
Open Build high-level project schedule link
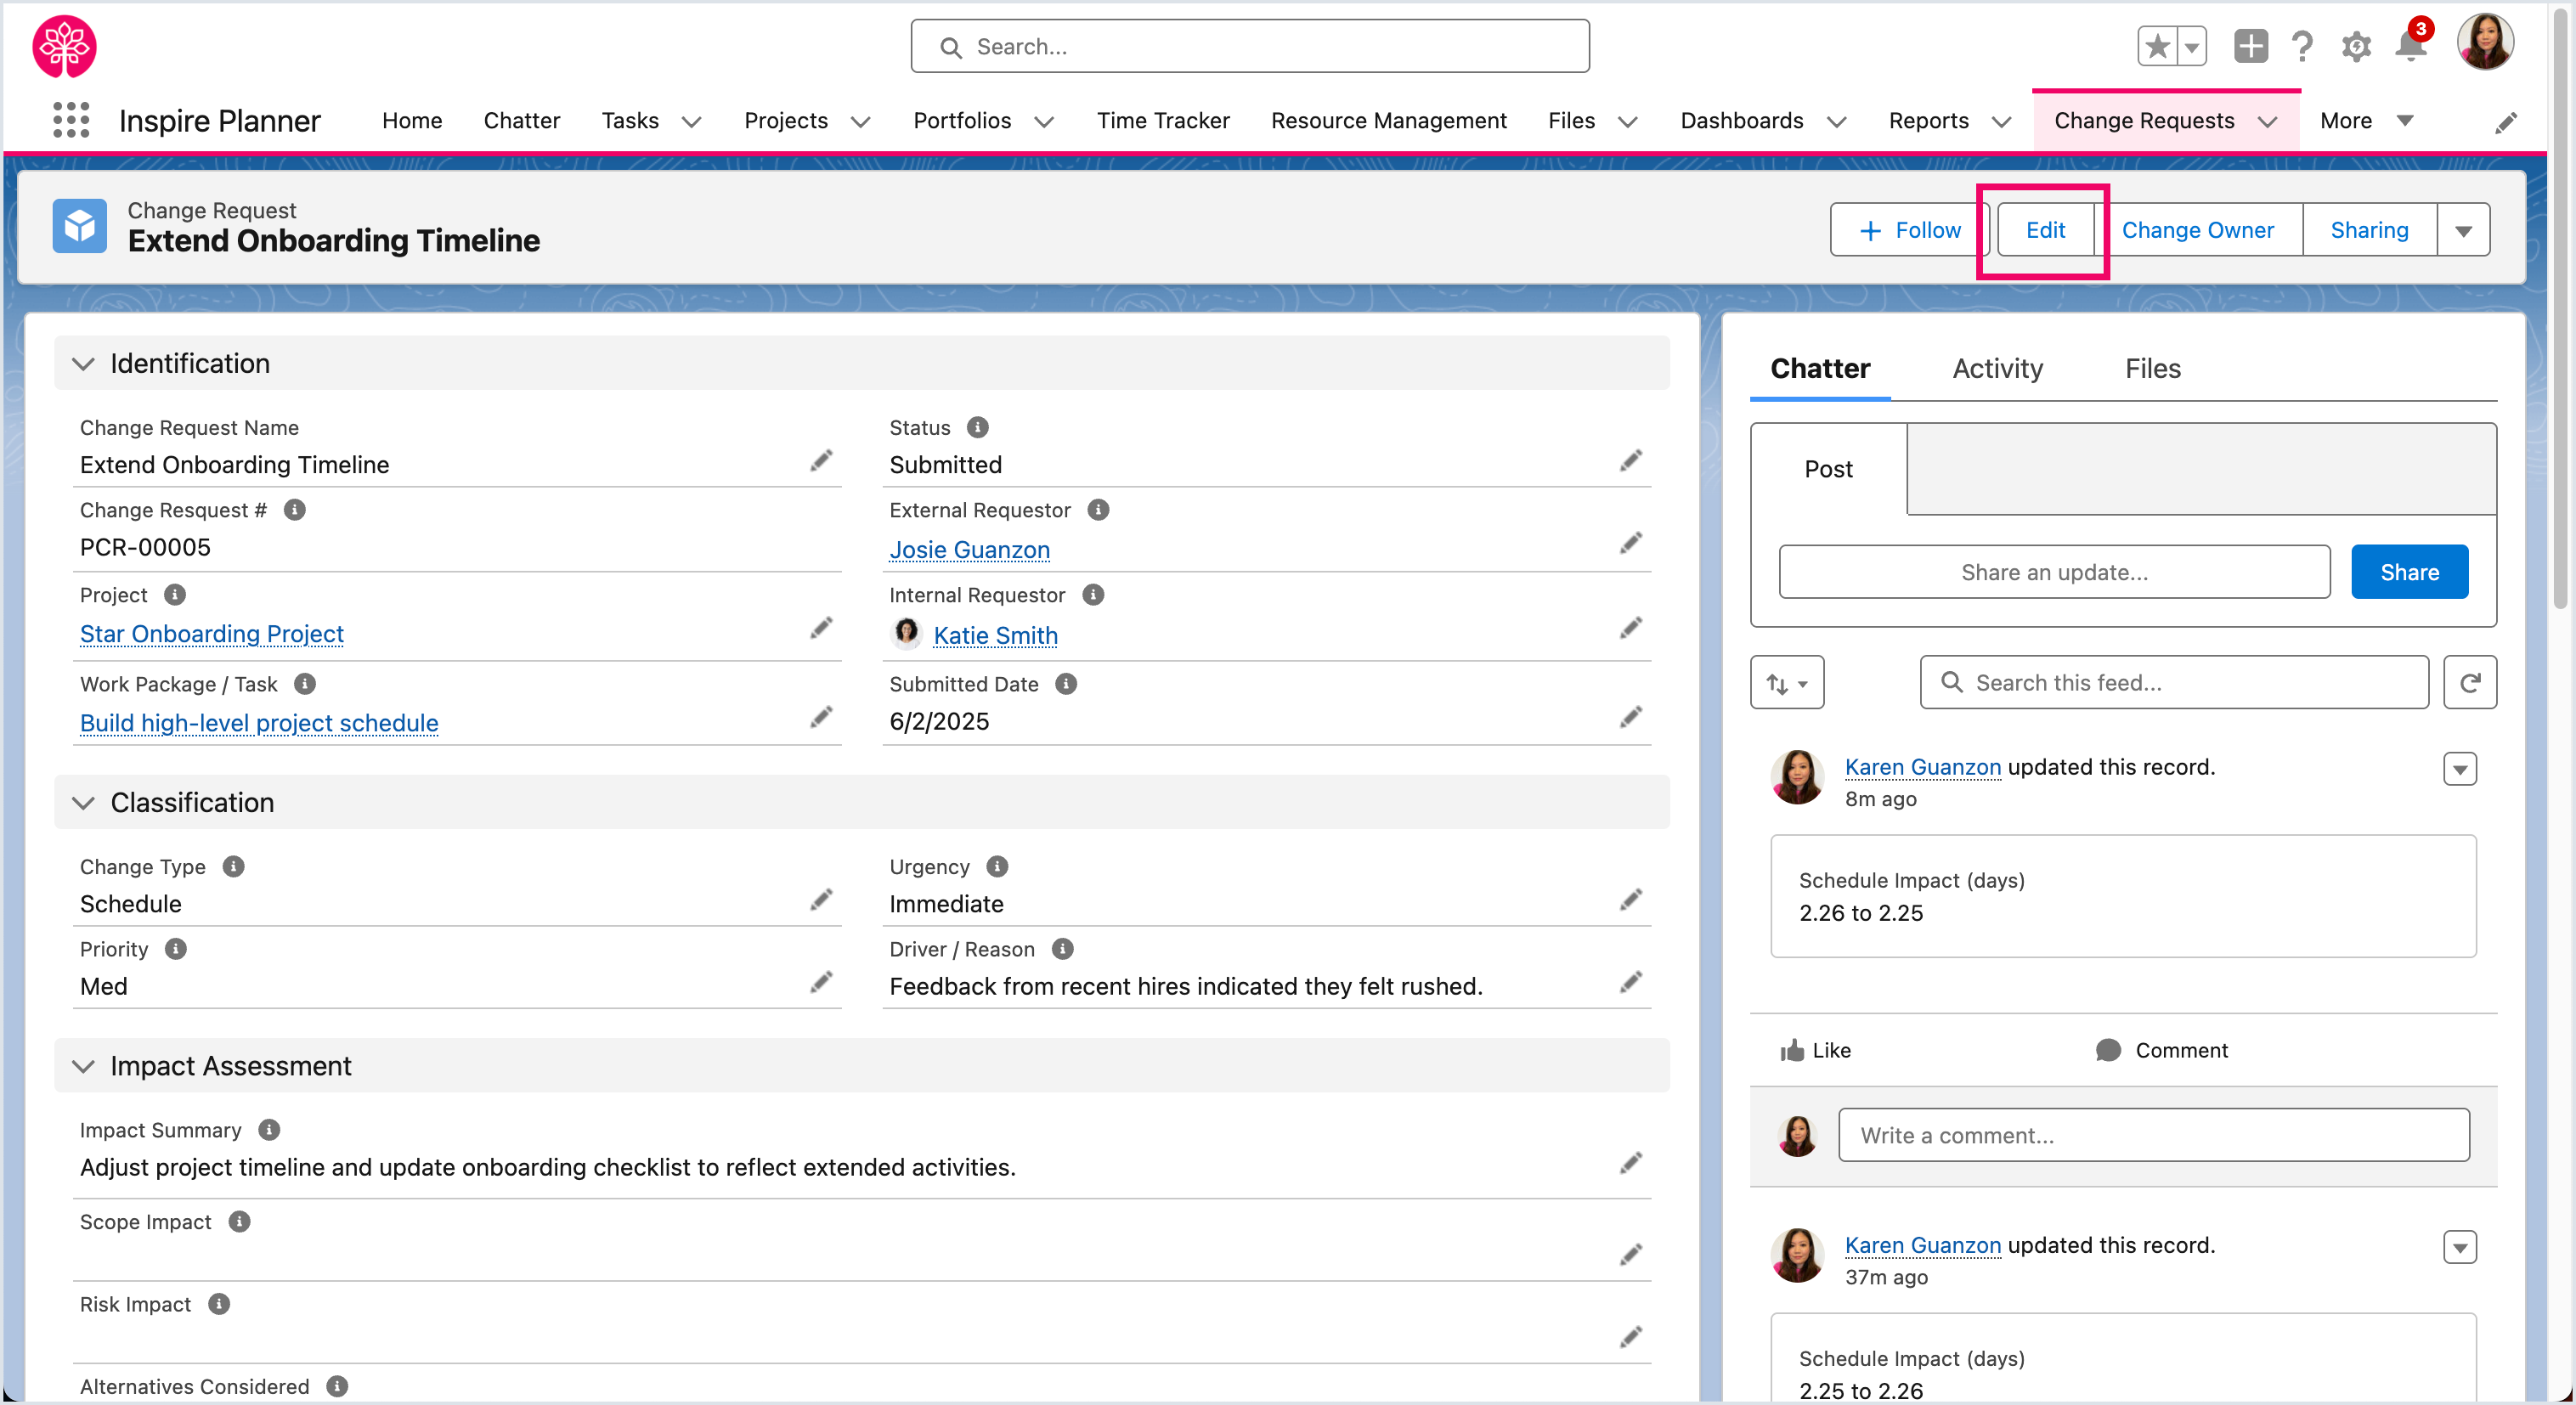(x=259, y=723)
